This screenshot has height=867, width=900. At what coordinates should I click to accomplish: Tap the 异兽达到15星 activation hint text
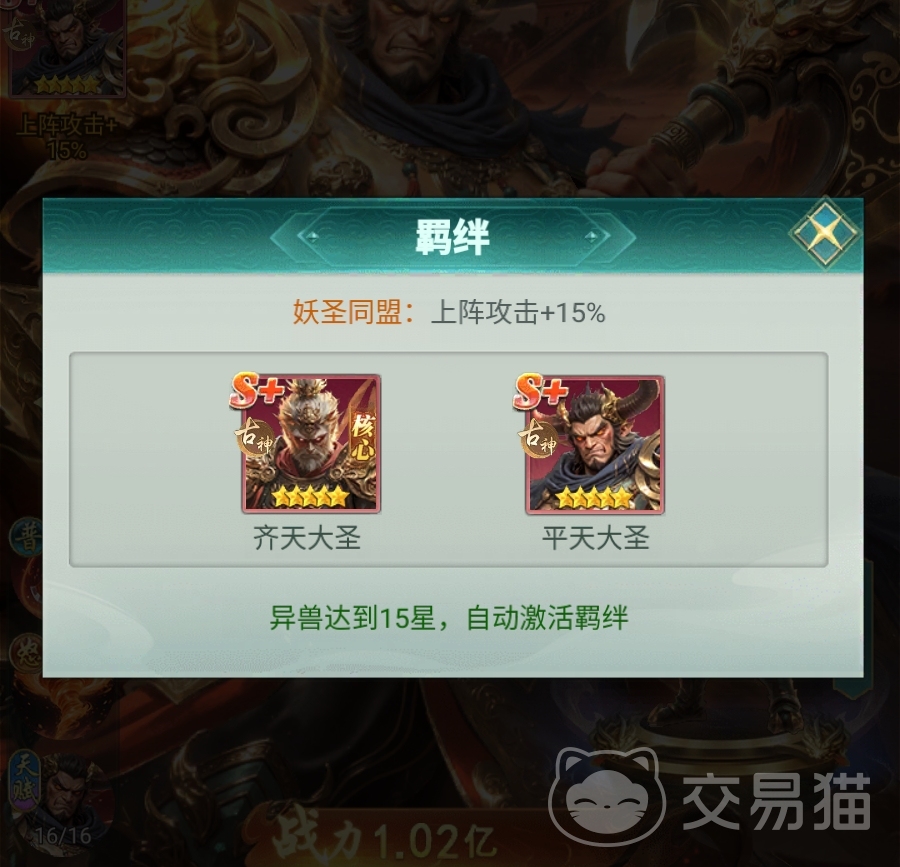(x=449, y=618)
